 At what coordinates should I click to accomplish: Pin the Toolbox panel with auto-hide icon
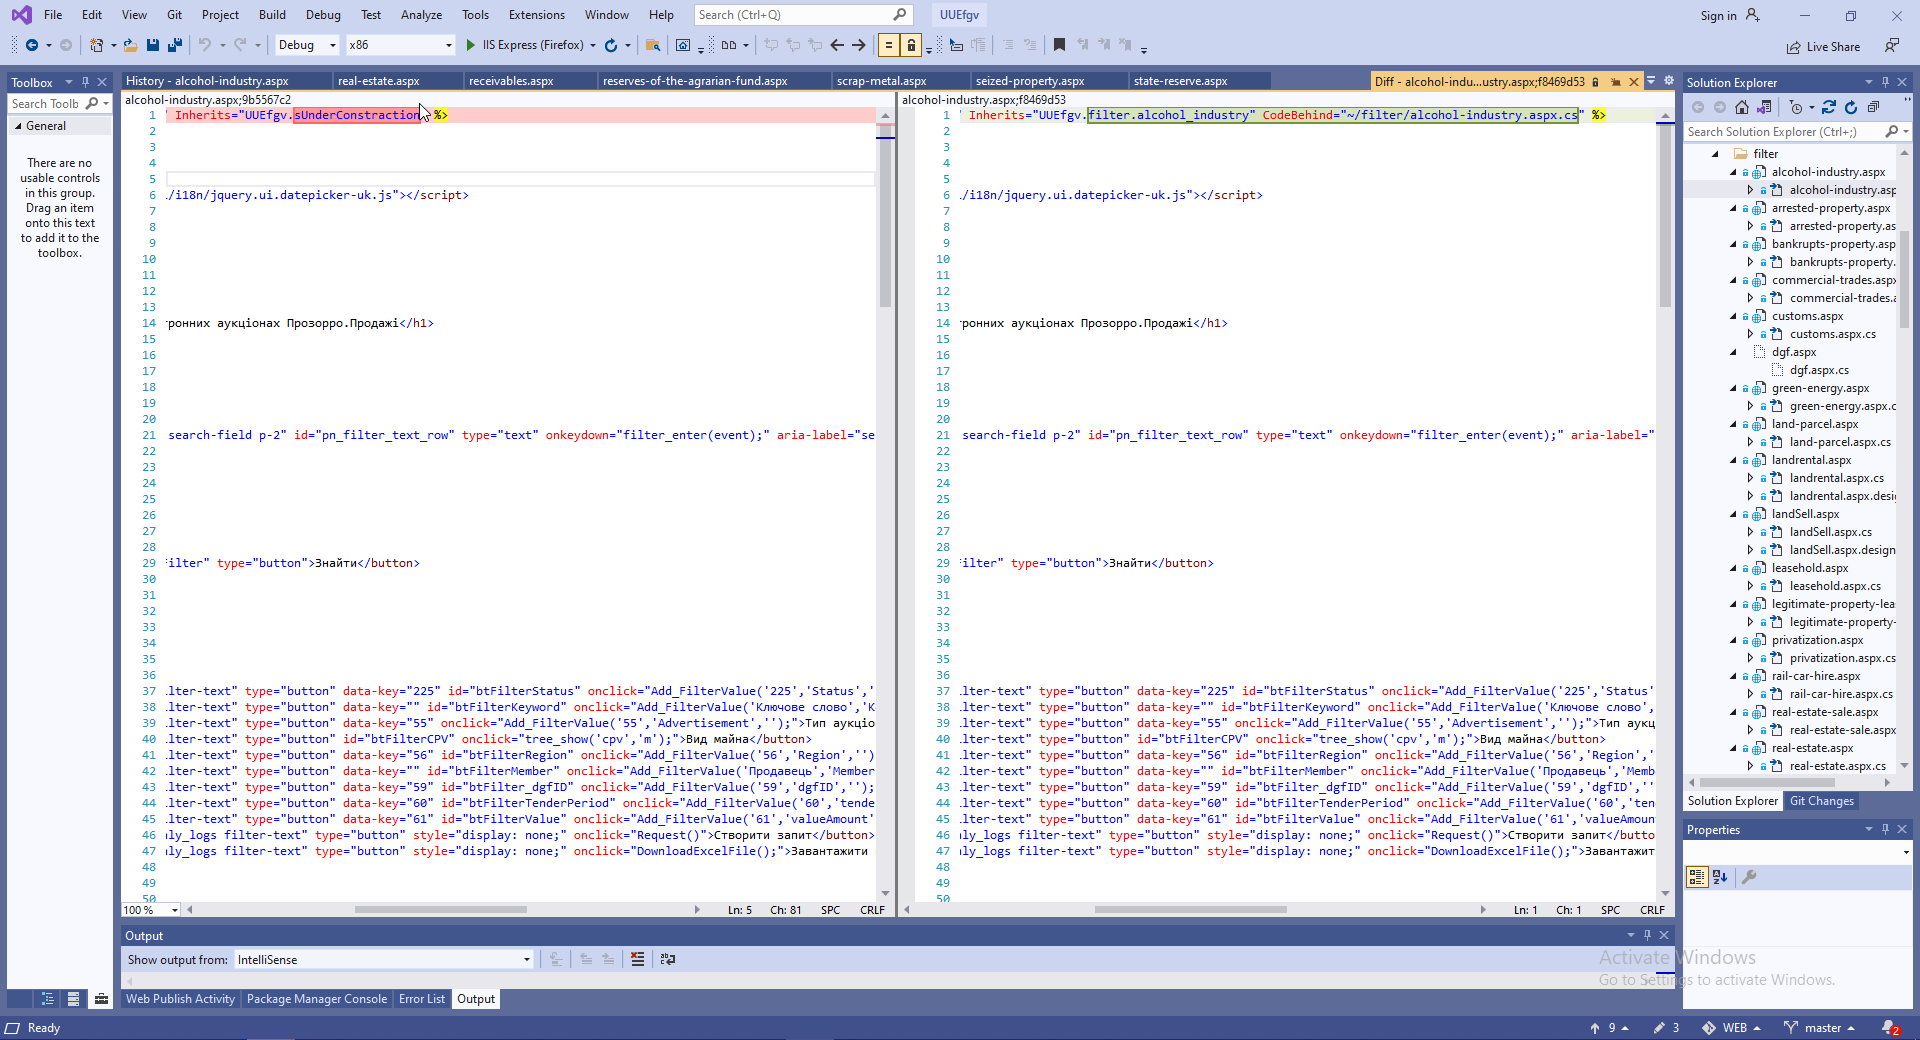85,82
